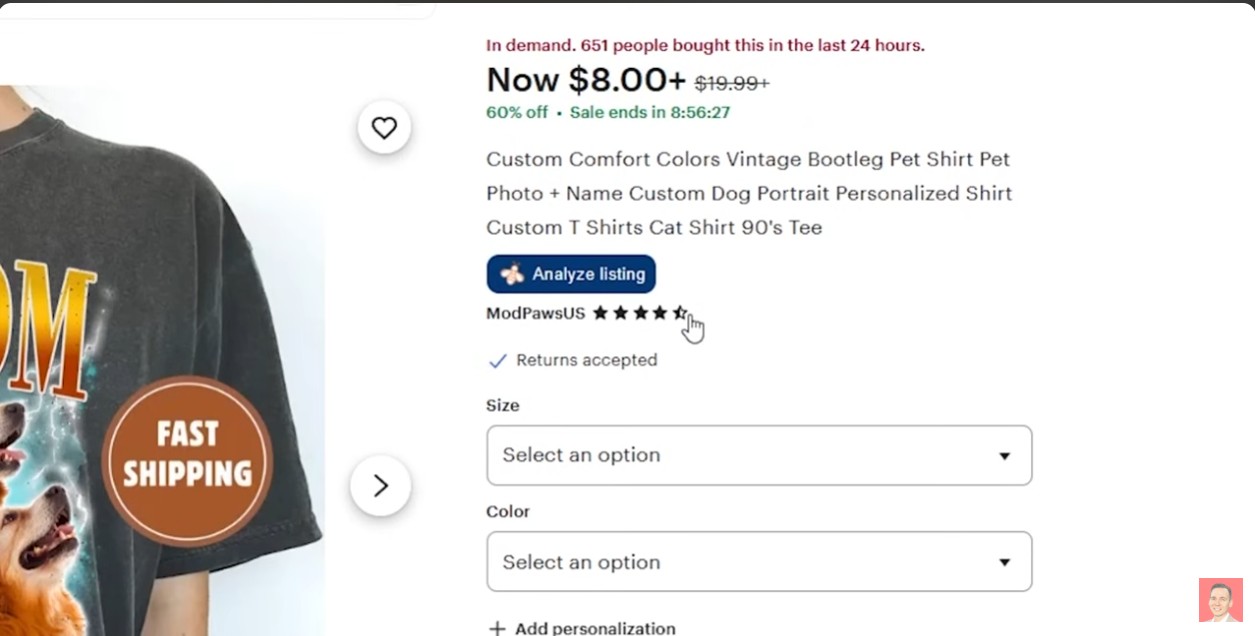Click the Custom Comfort Colors listing title
Image resolution: width=1255 pixels, height=636 pixels.
(748, 193)
